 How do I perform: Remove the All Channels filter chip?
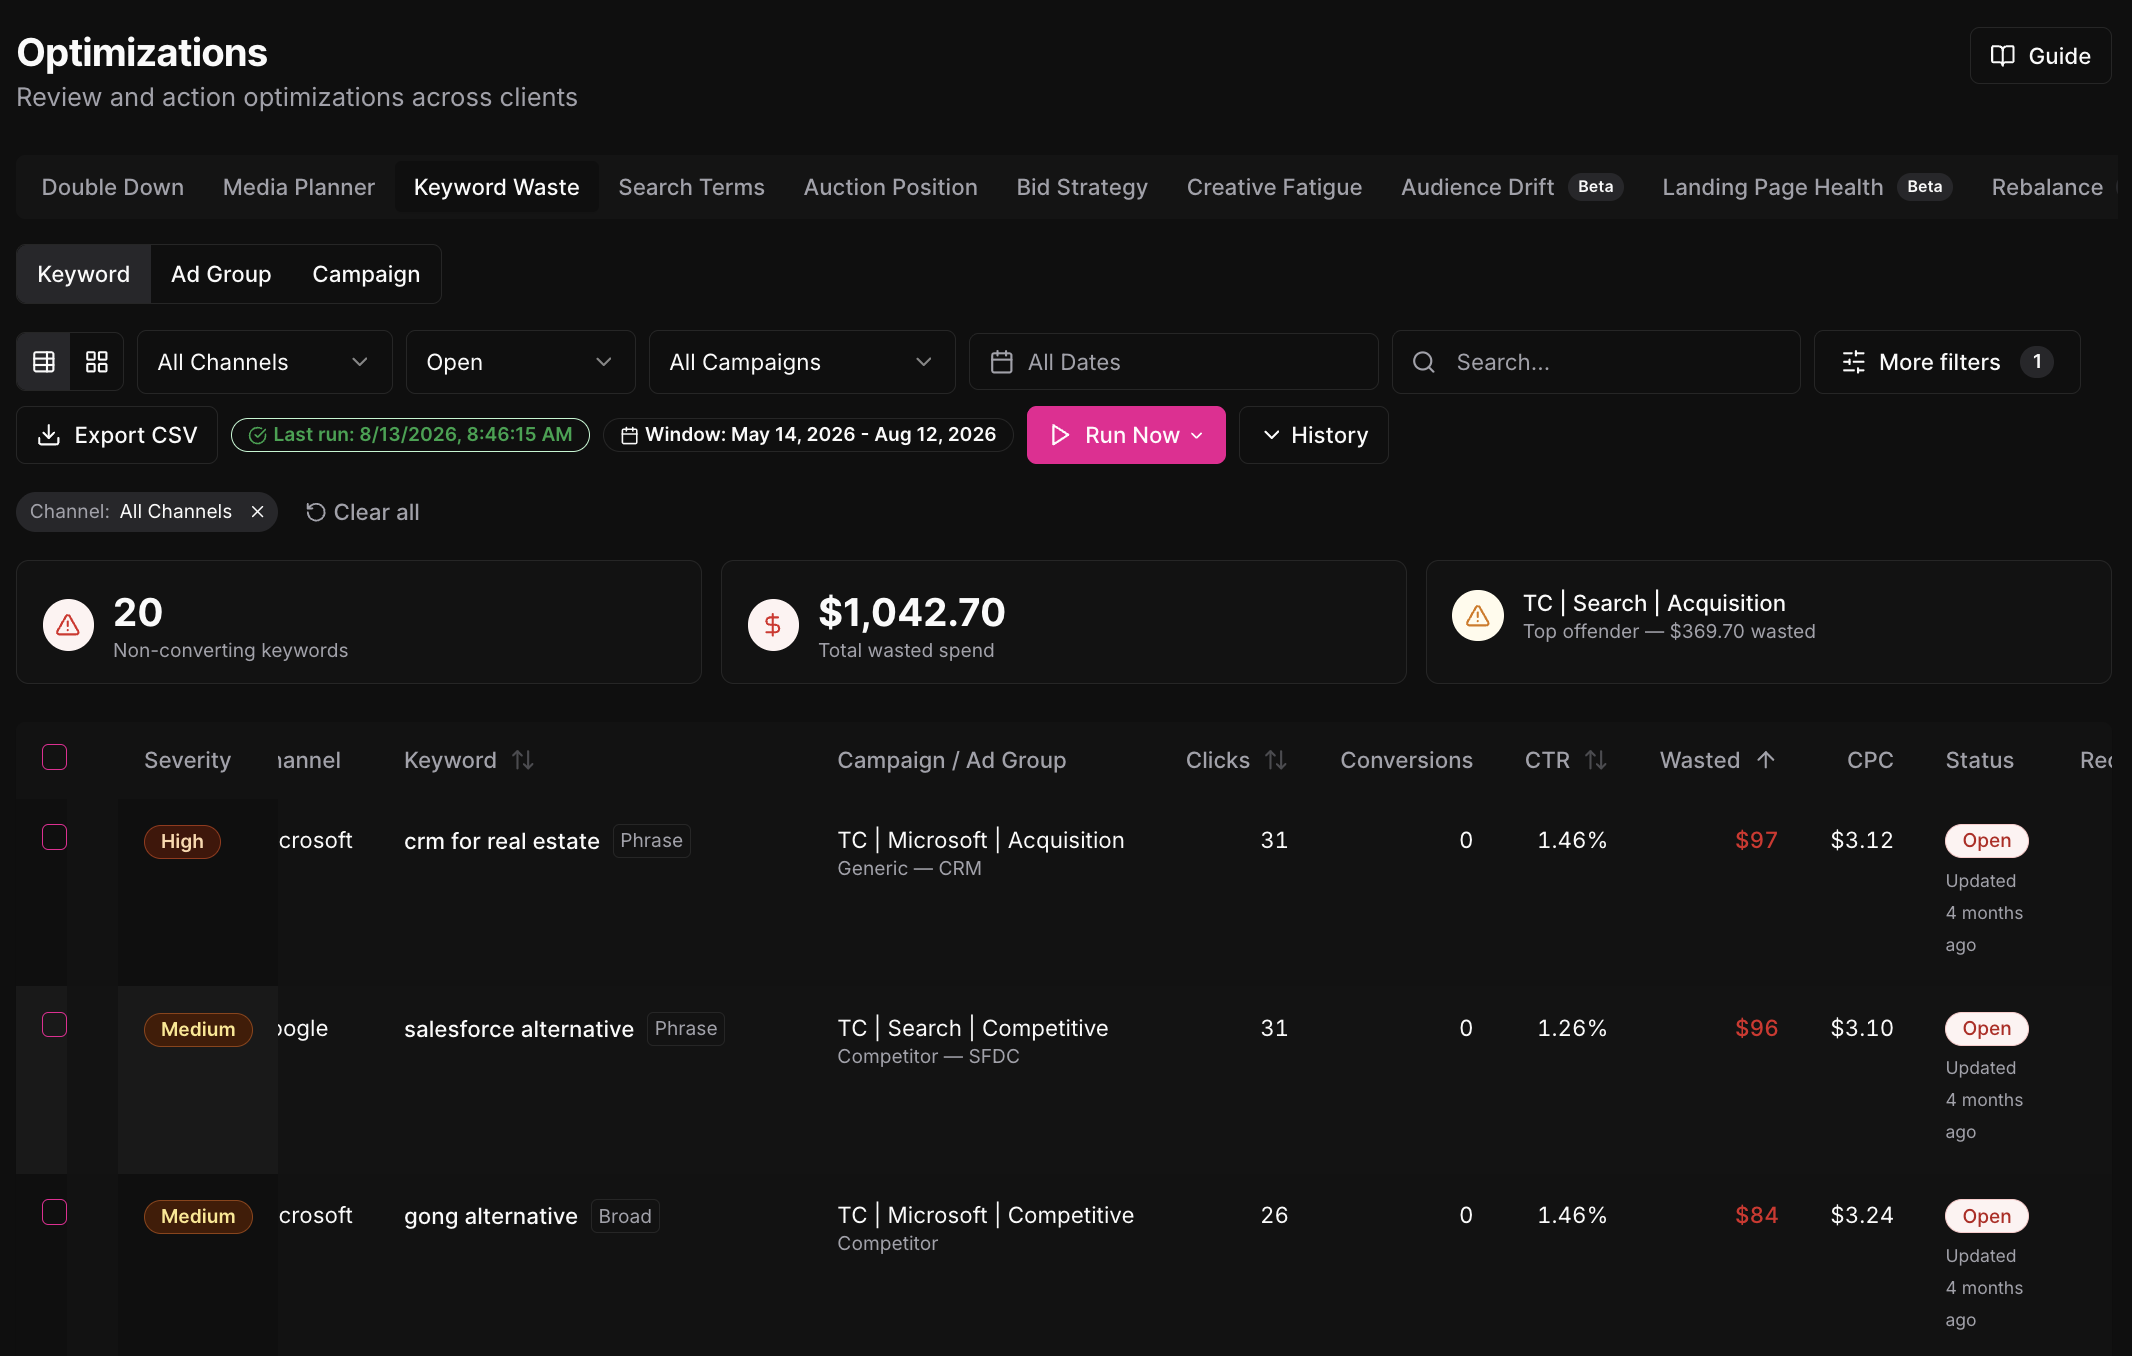[x=258, y=512]
